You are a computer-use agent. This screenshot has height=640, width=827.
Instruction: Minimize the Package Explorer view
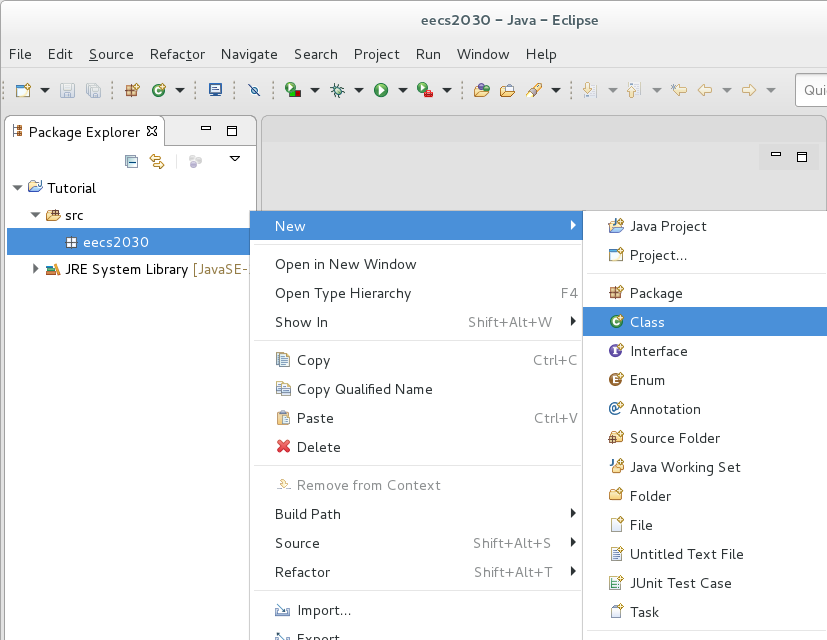(x=206, y=128)
